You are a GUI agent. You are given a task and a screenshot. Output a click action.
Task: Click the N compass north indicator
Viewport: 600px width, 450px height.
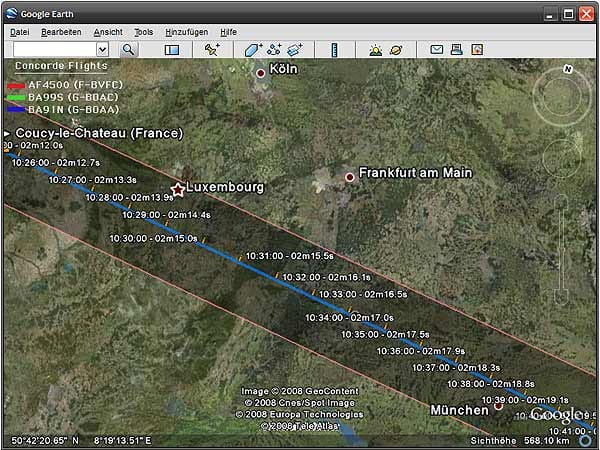click(x=567, y=70)
